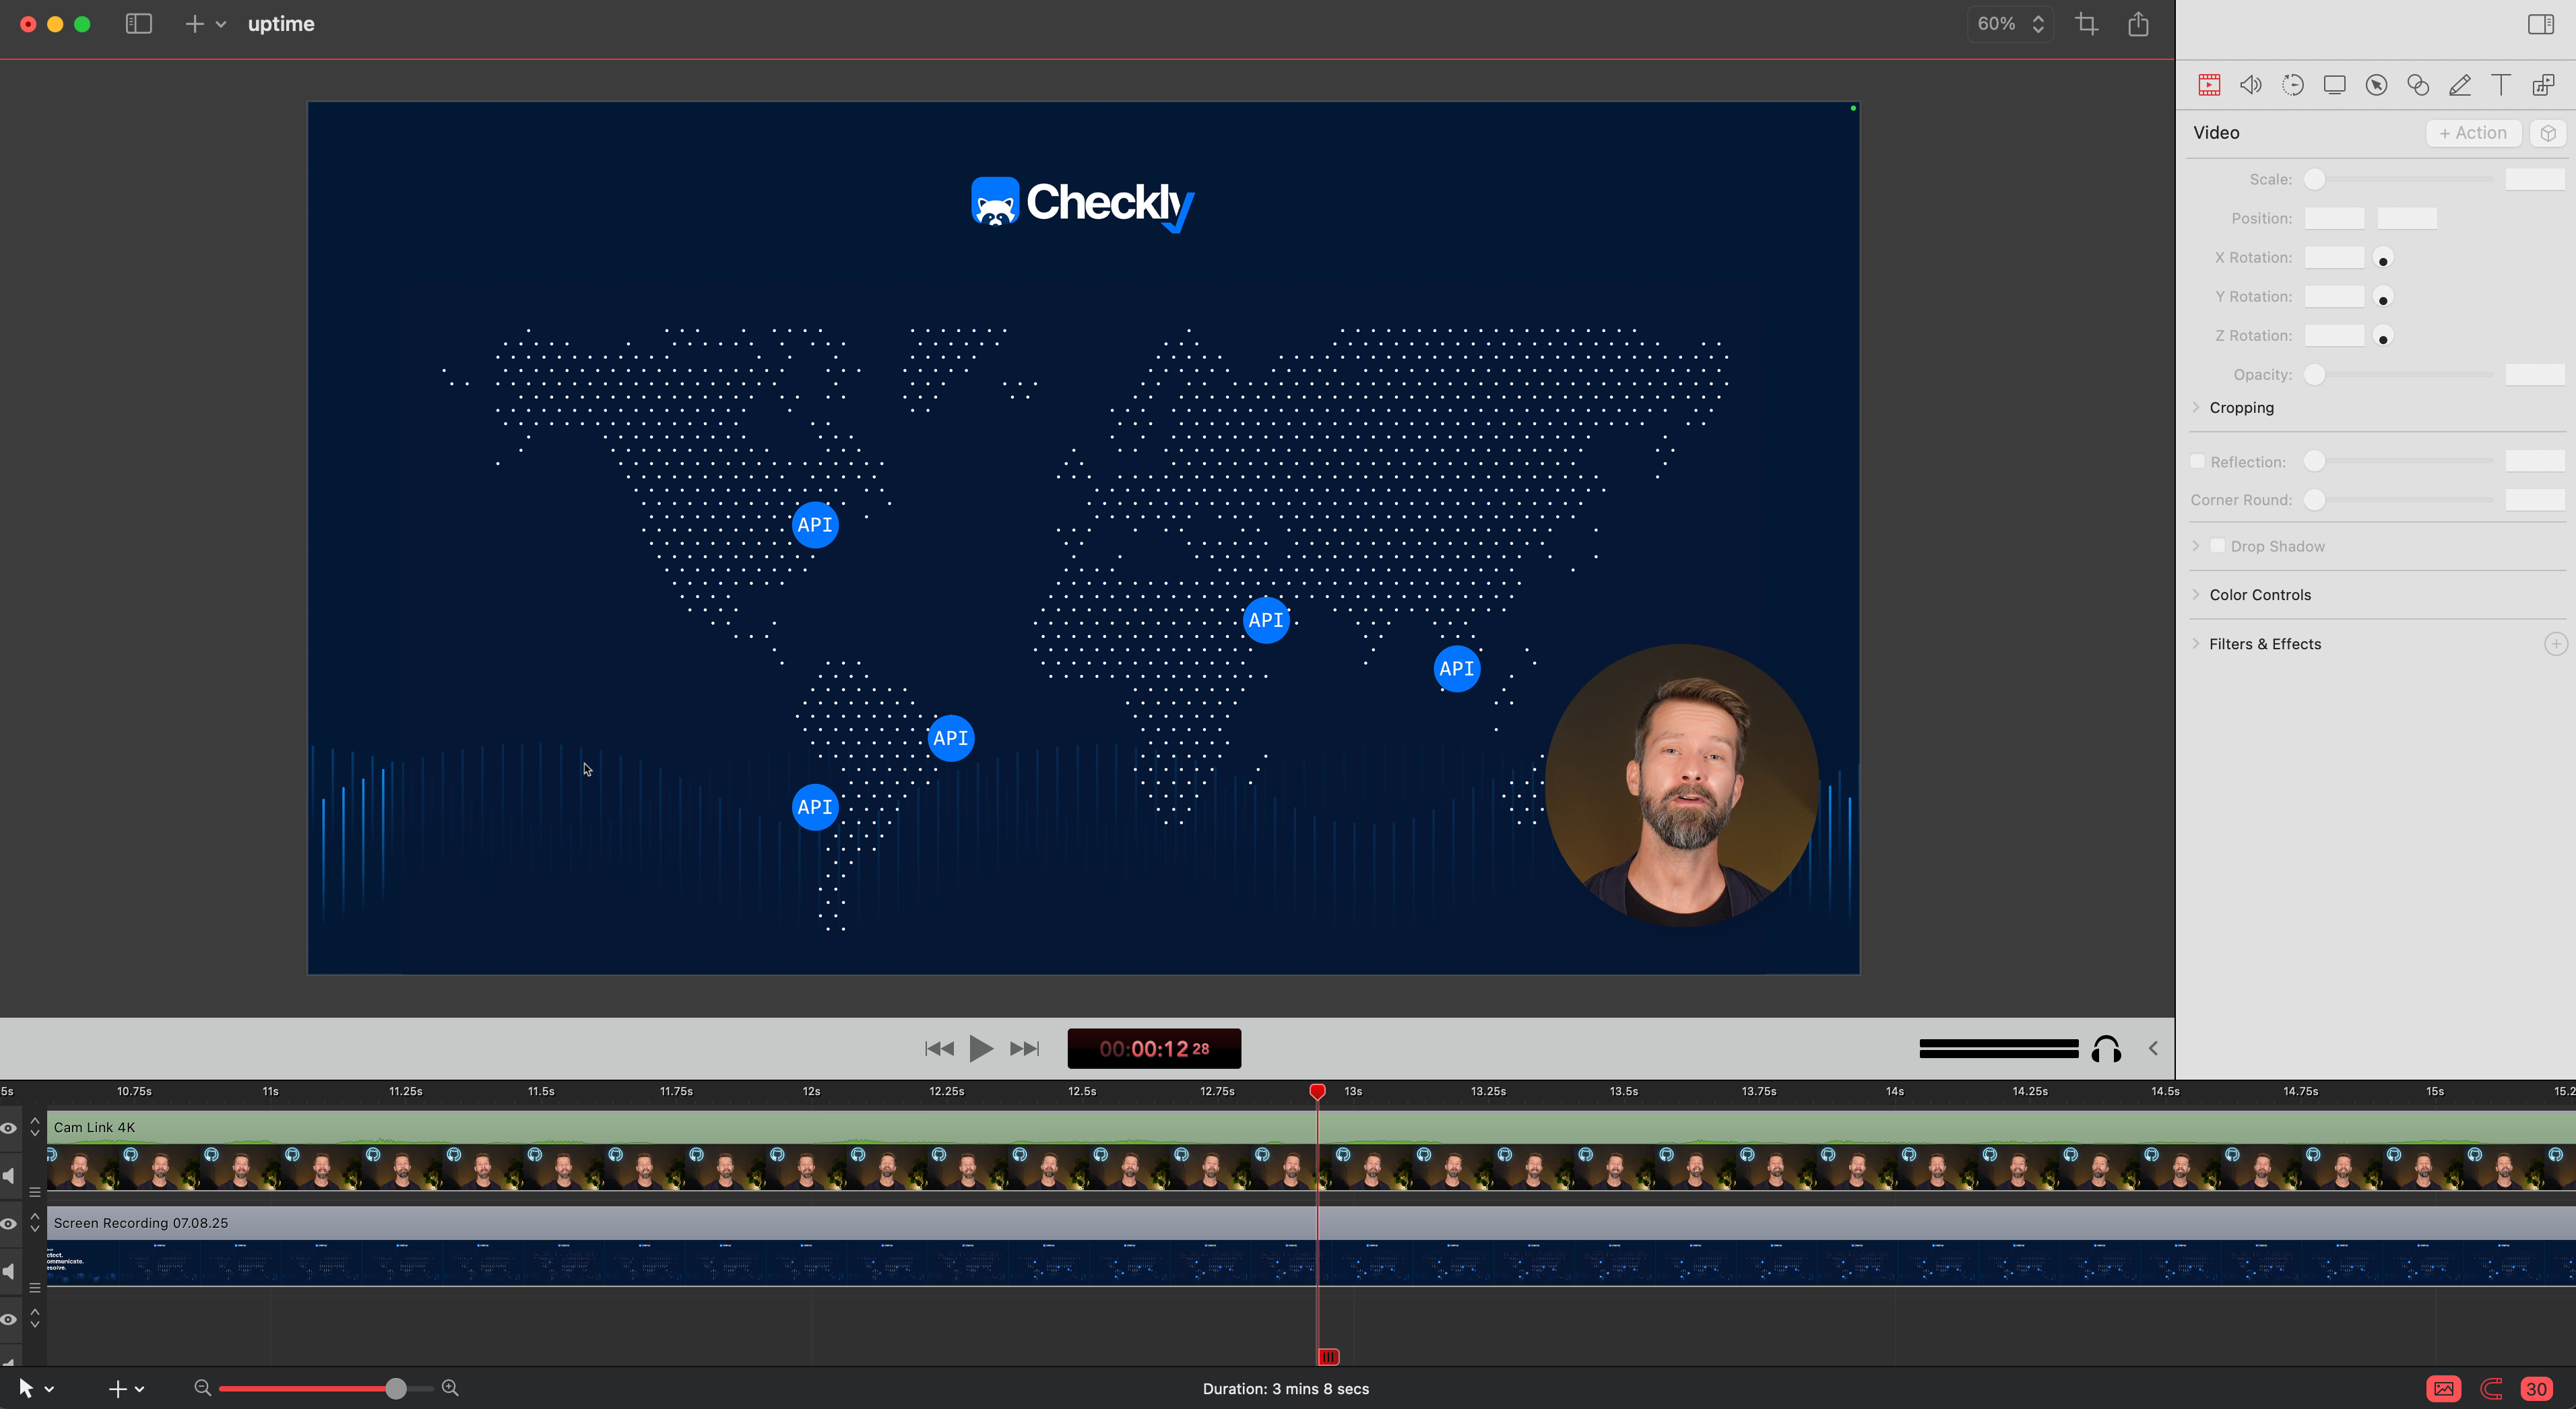This screenshot has width=2576, height=1409.
Task: Open the Touch callout overlapping-circles tab
Action: click(x=2418, y=85)
